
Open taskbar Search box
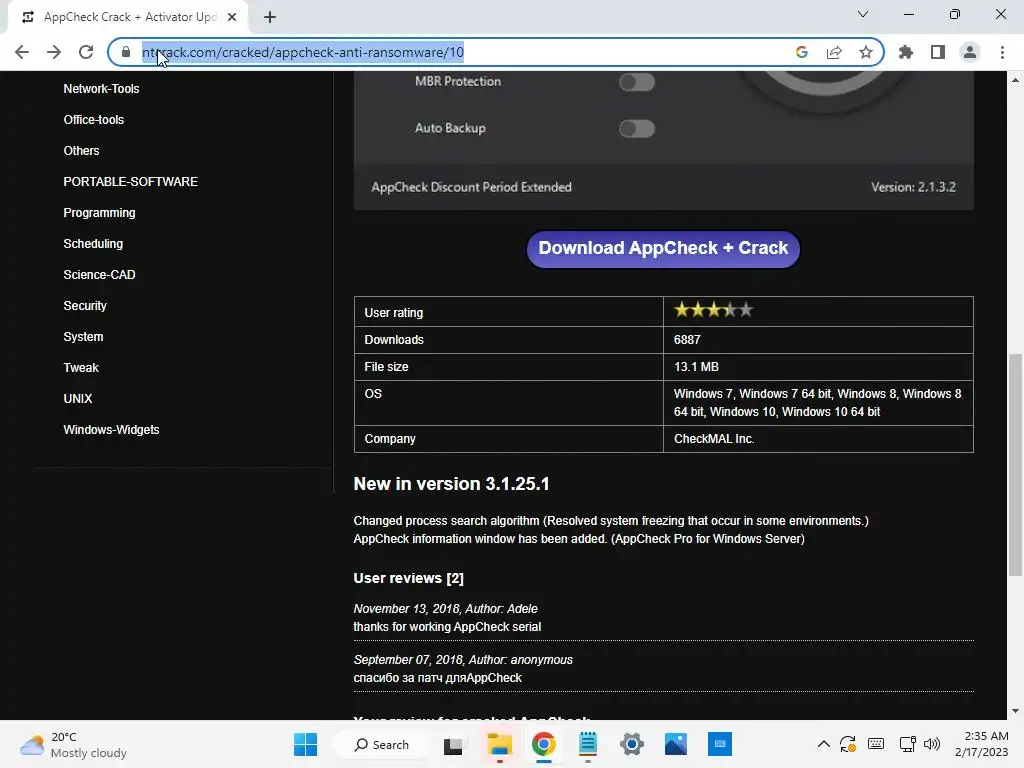click(x=381, y=744)
